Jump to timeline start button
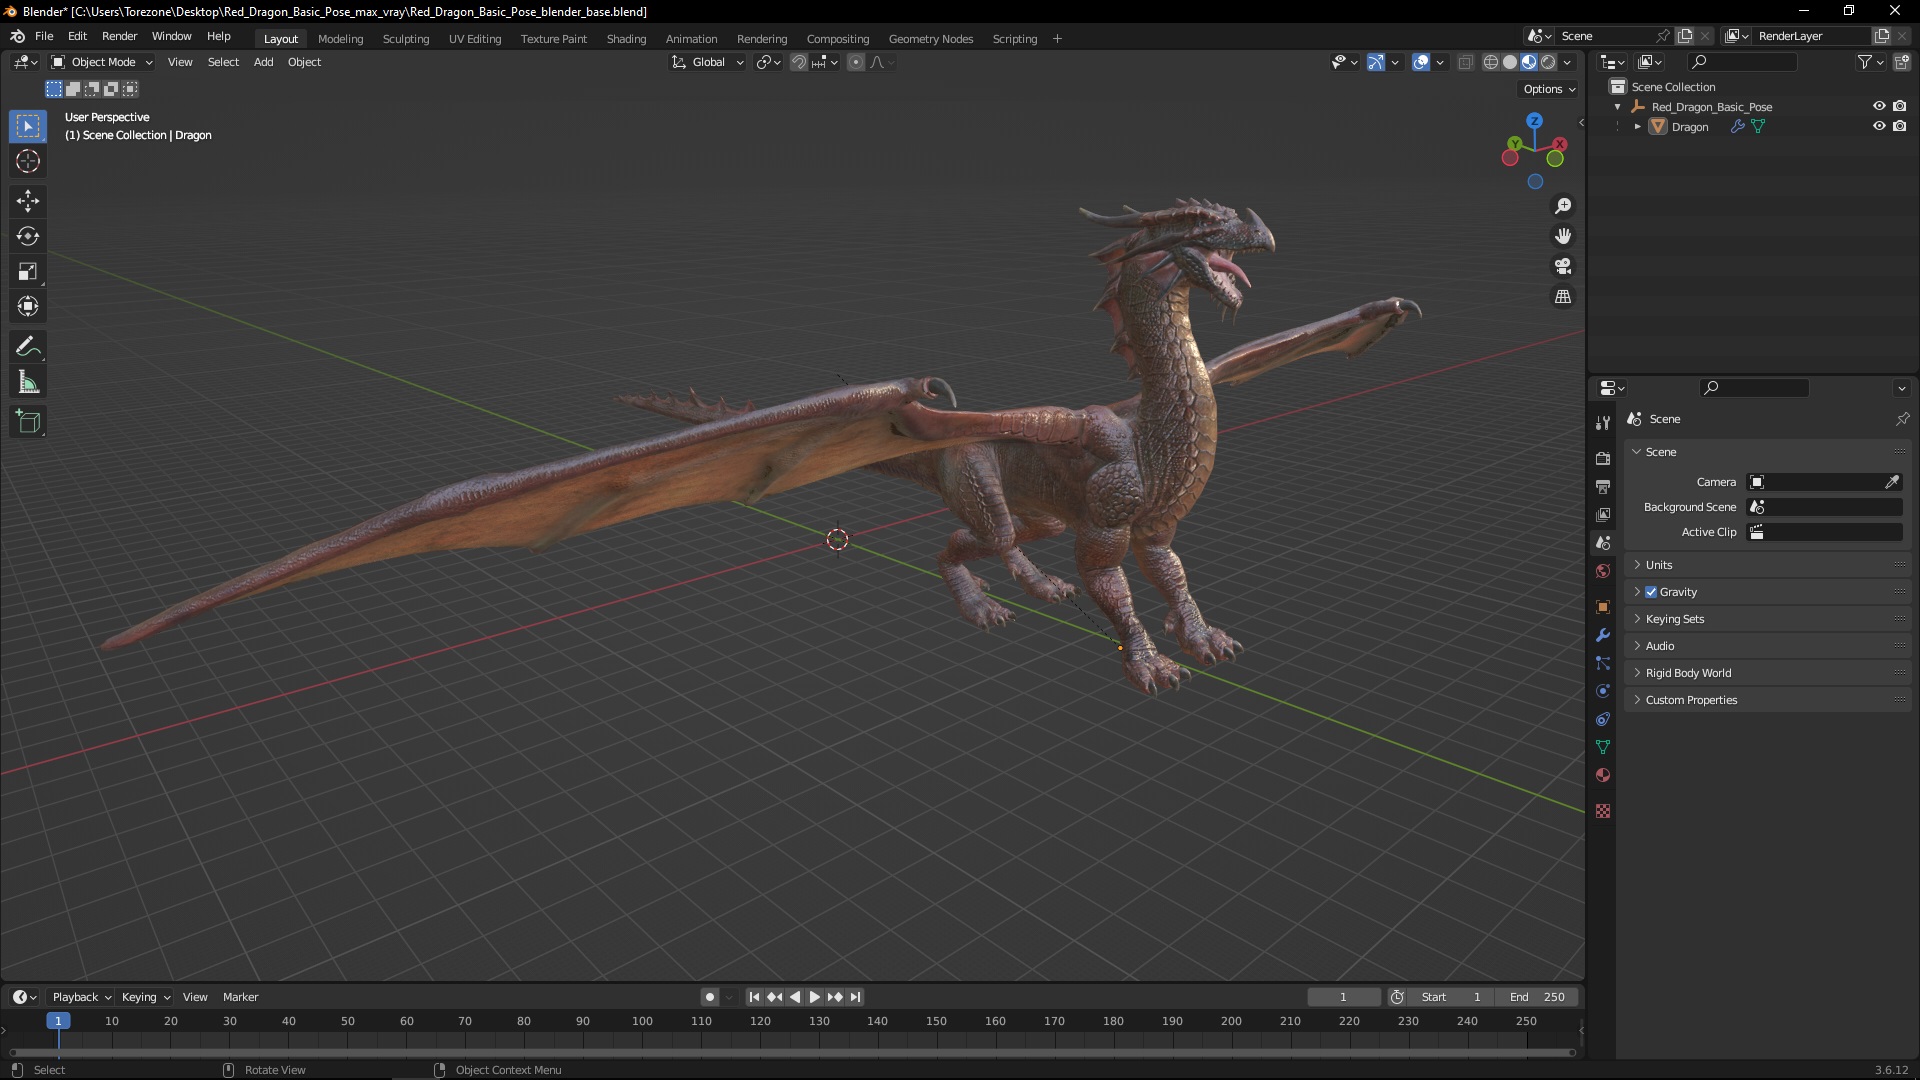Image resolution: width=1920 pixels, height=1080 pixels. (x=754, y=997)
